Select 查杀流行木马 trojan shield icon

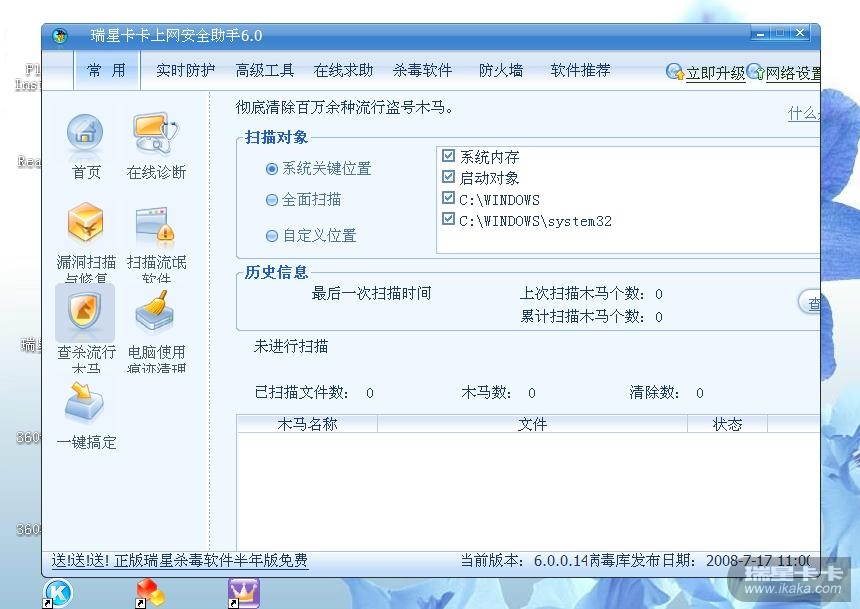[x=85, y=312]
